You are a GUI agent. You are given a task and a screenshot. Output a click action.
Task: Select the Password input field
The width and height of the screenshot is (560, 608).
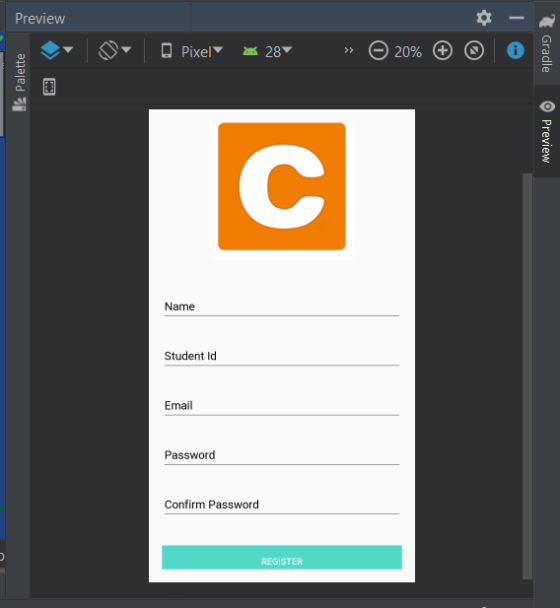282,455
